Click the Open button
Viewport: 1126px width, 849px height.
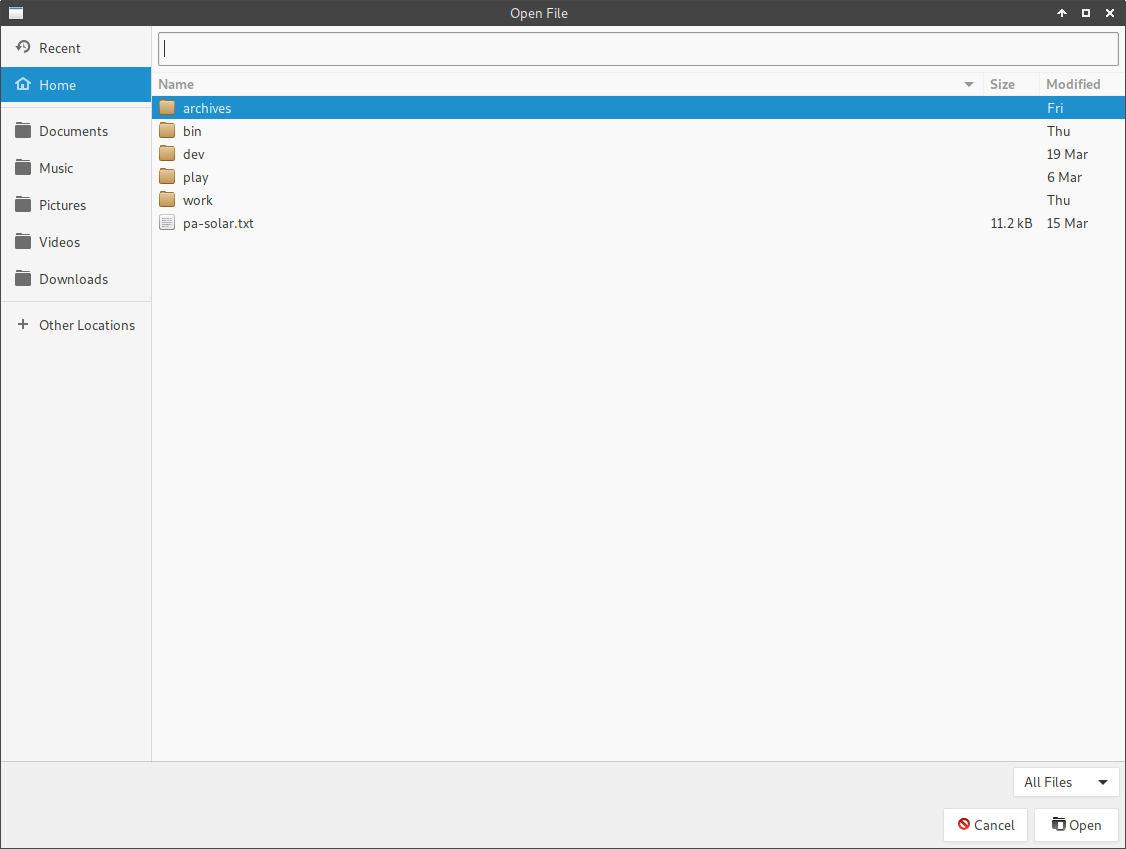tap(1076, 825)
